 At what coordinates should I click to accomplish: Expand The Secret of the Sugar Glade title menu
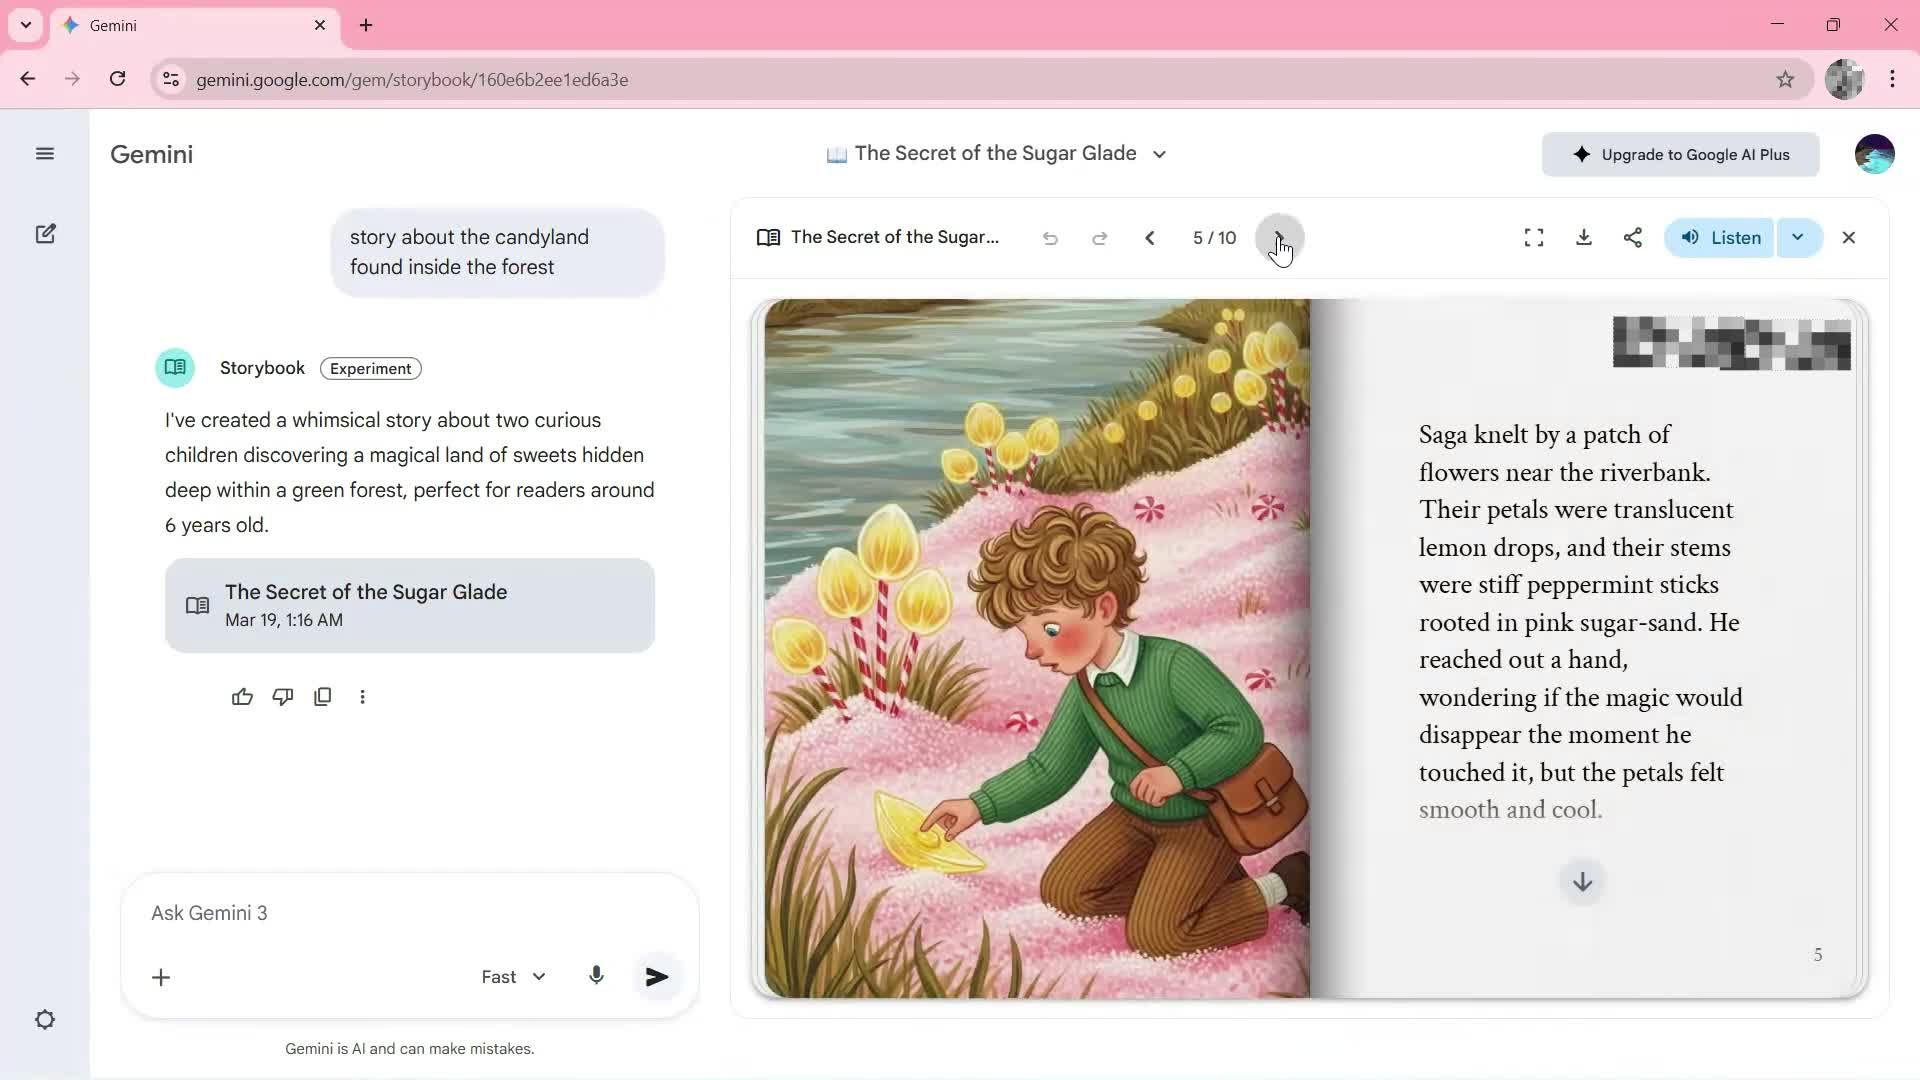click(x=1159, y=154)
